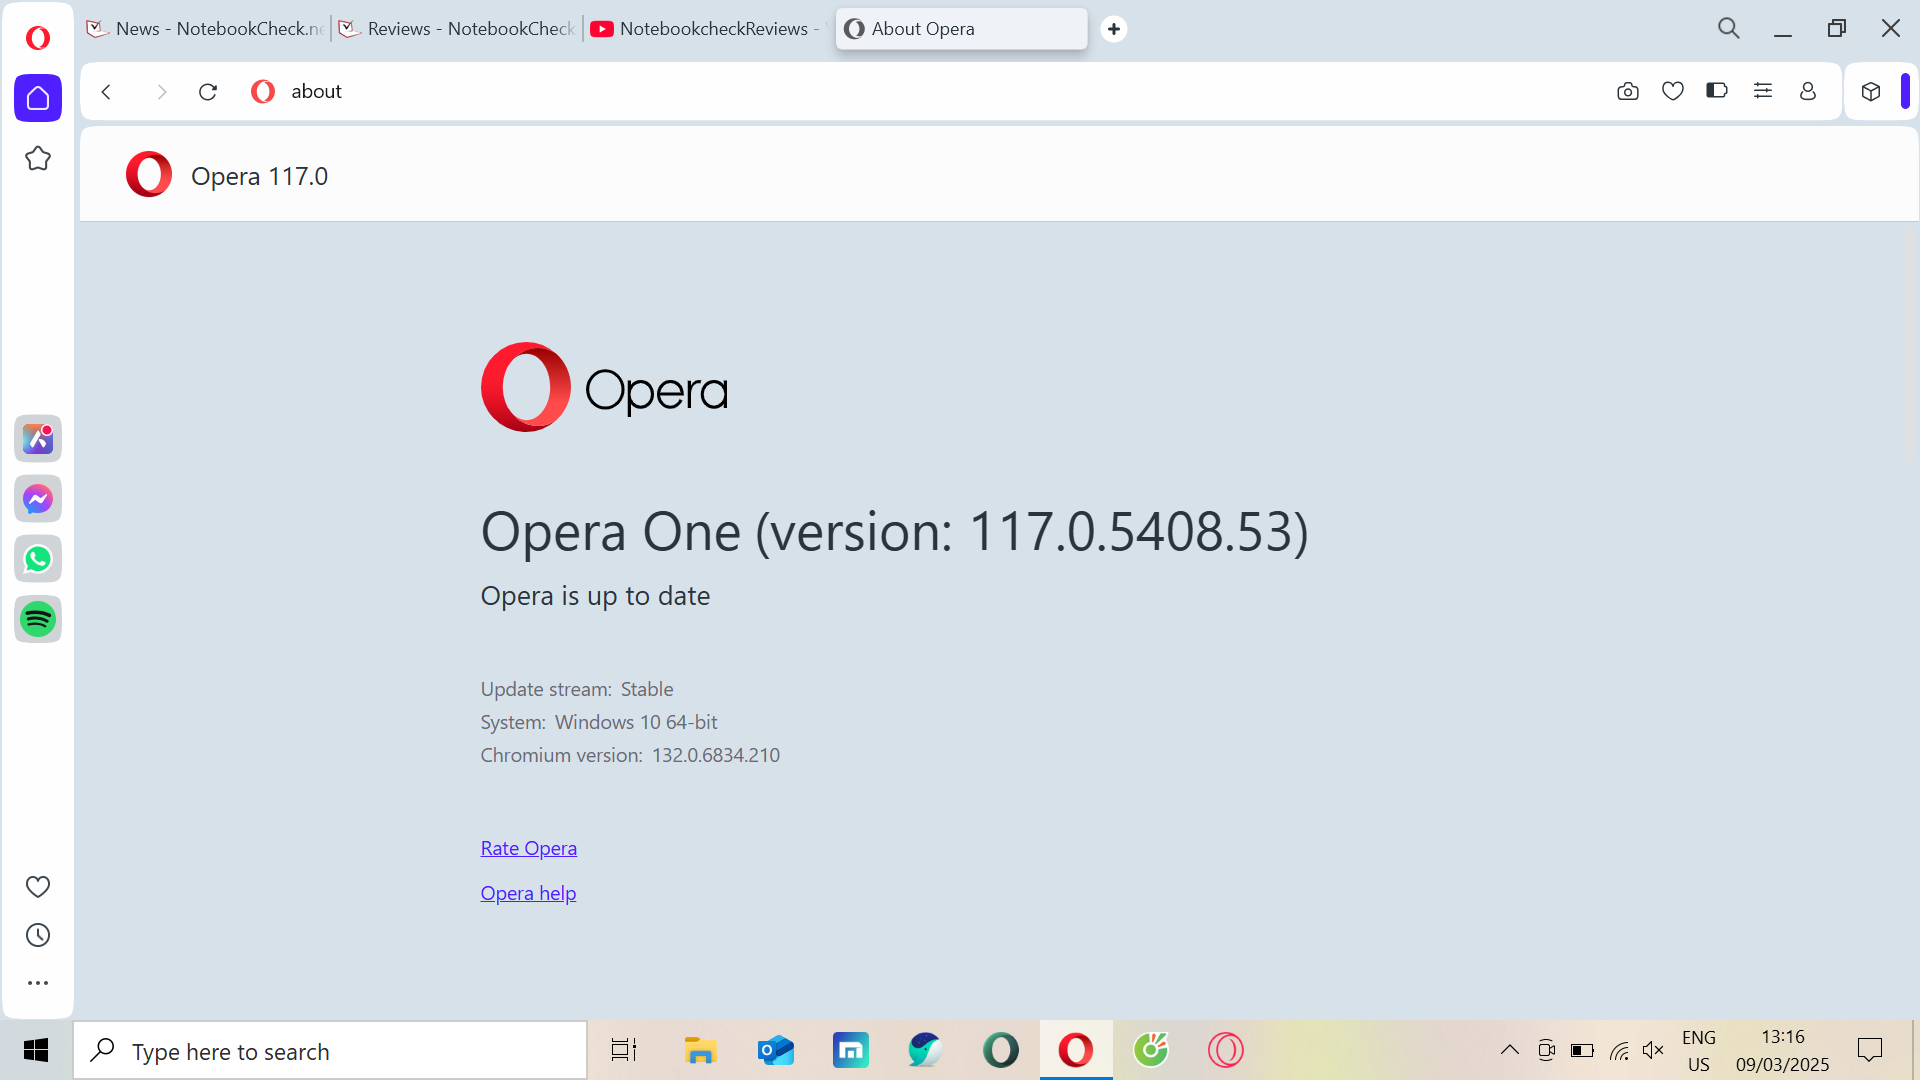
Task: Open Spotify in the sidebar
Action: point(38,619)
